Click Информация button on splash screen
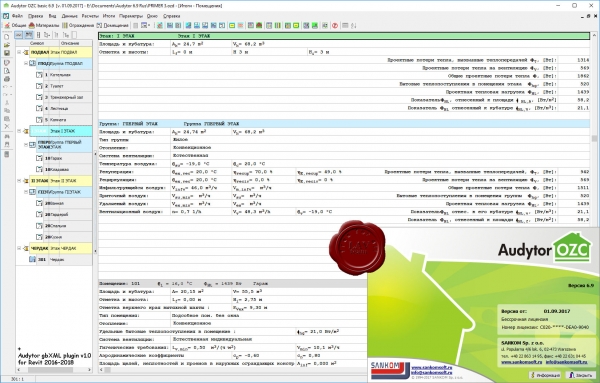Viewport: 600px width, 383px height. click(545, 375)
